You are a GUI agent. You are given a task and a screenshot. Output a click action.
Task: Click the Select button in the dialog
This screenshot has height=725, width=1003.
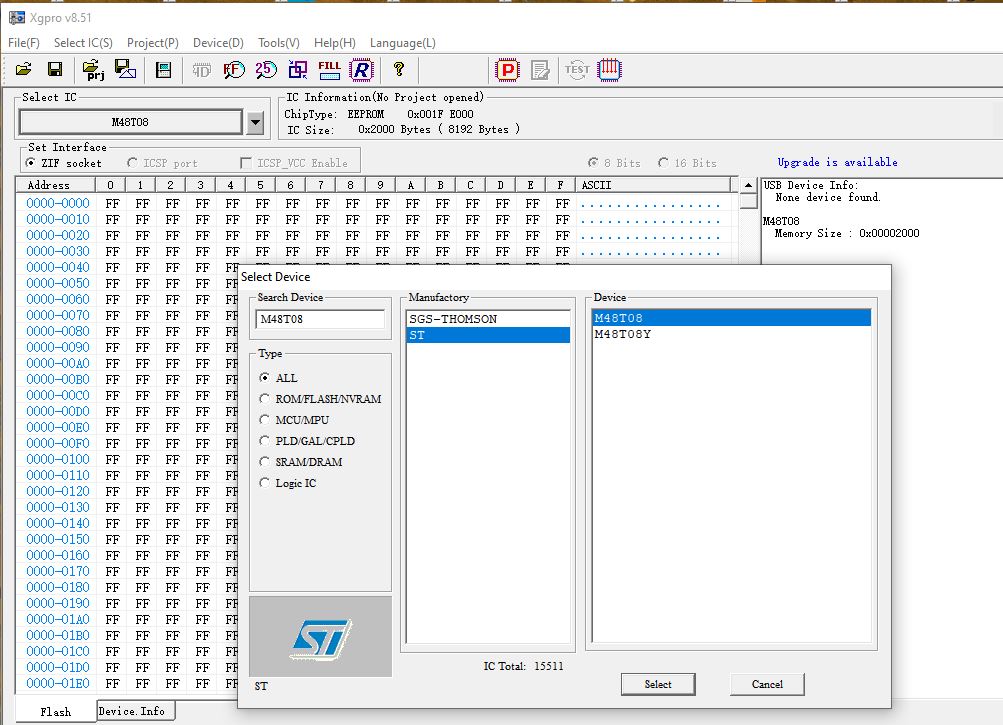[x=658, y=684]
